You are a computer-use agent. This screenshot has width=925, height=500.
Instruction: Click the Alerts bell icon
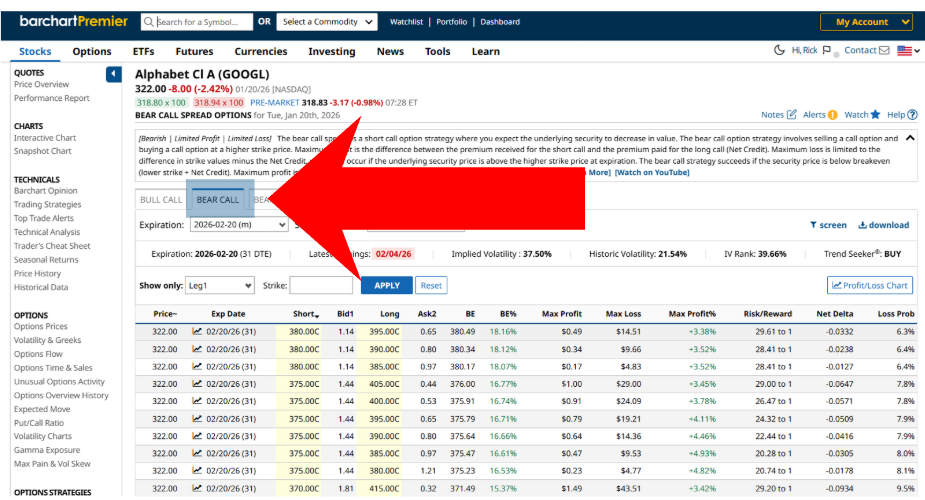(832, 115)
